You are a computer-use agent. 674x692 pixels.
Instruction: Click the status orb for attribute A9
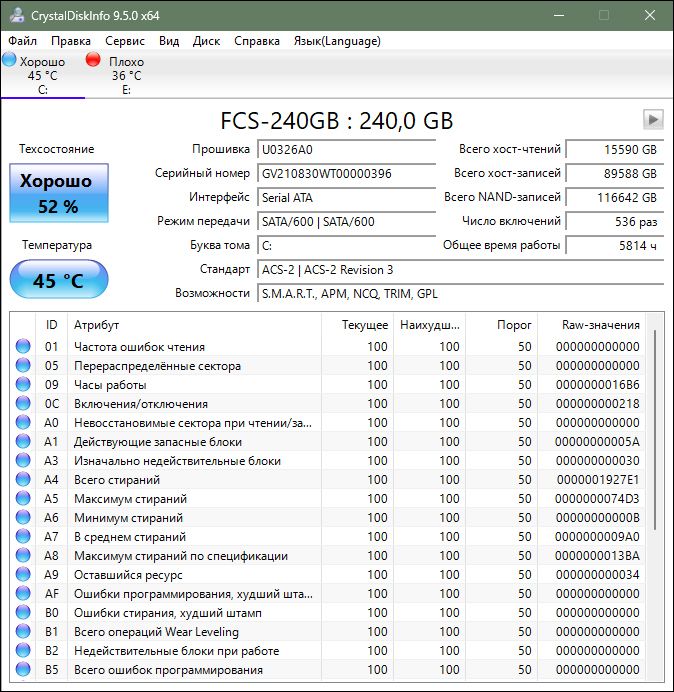point(23,574)
